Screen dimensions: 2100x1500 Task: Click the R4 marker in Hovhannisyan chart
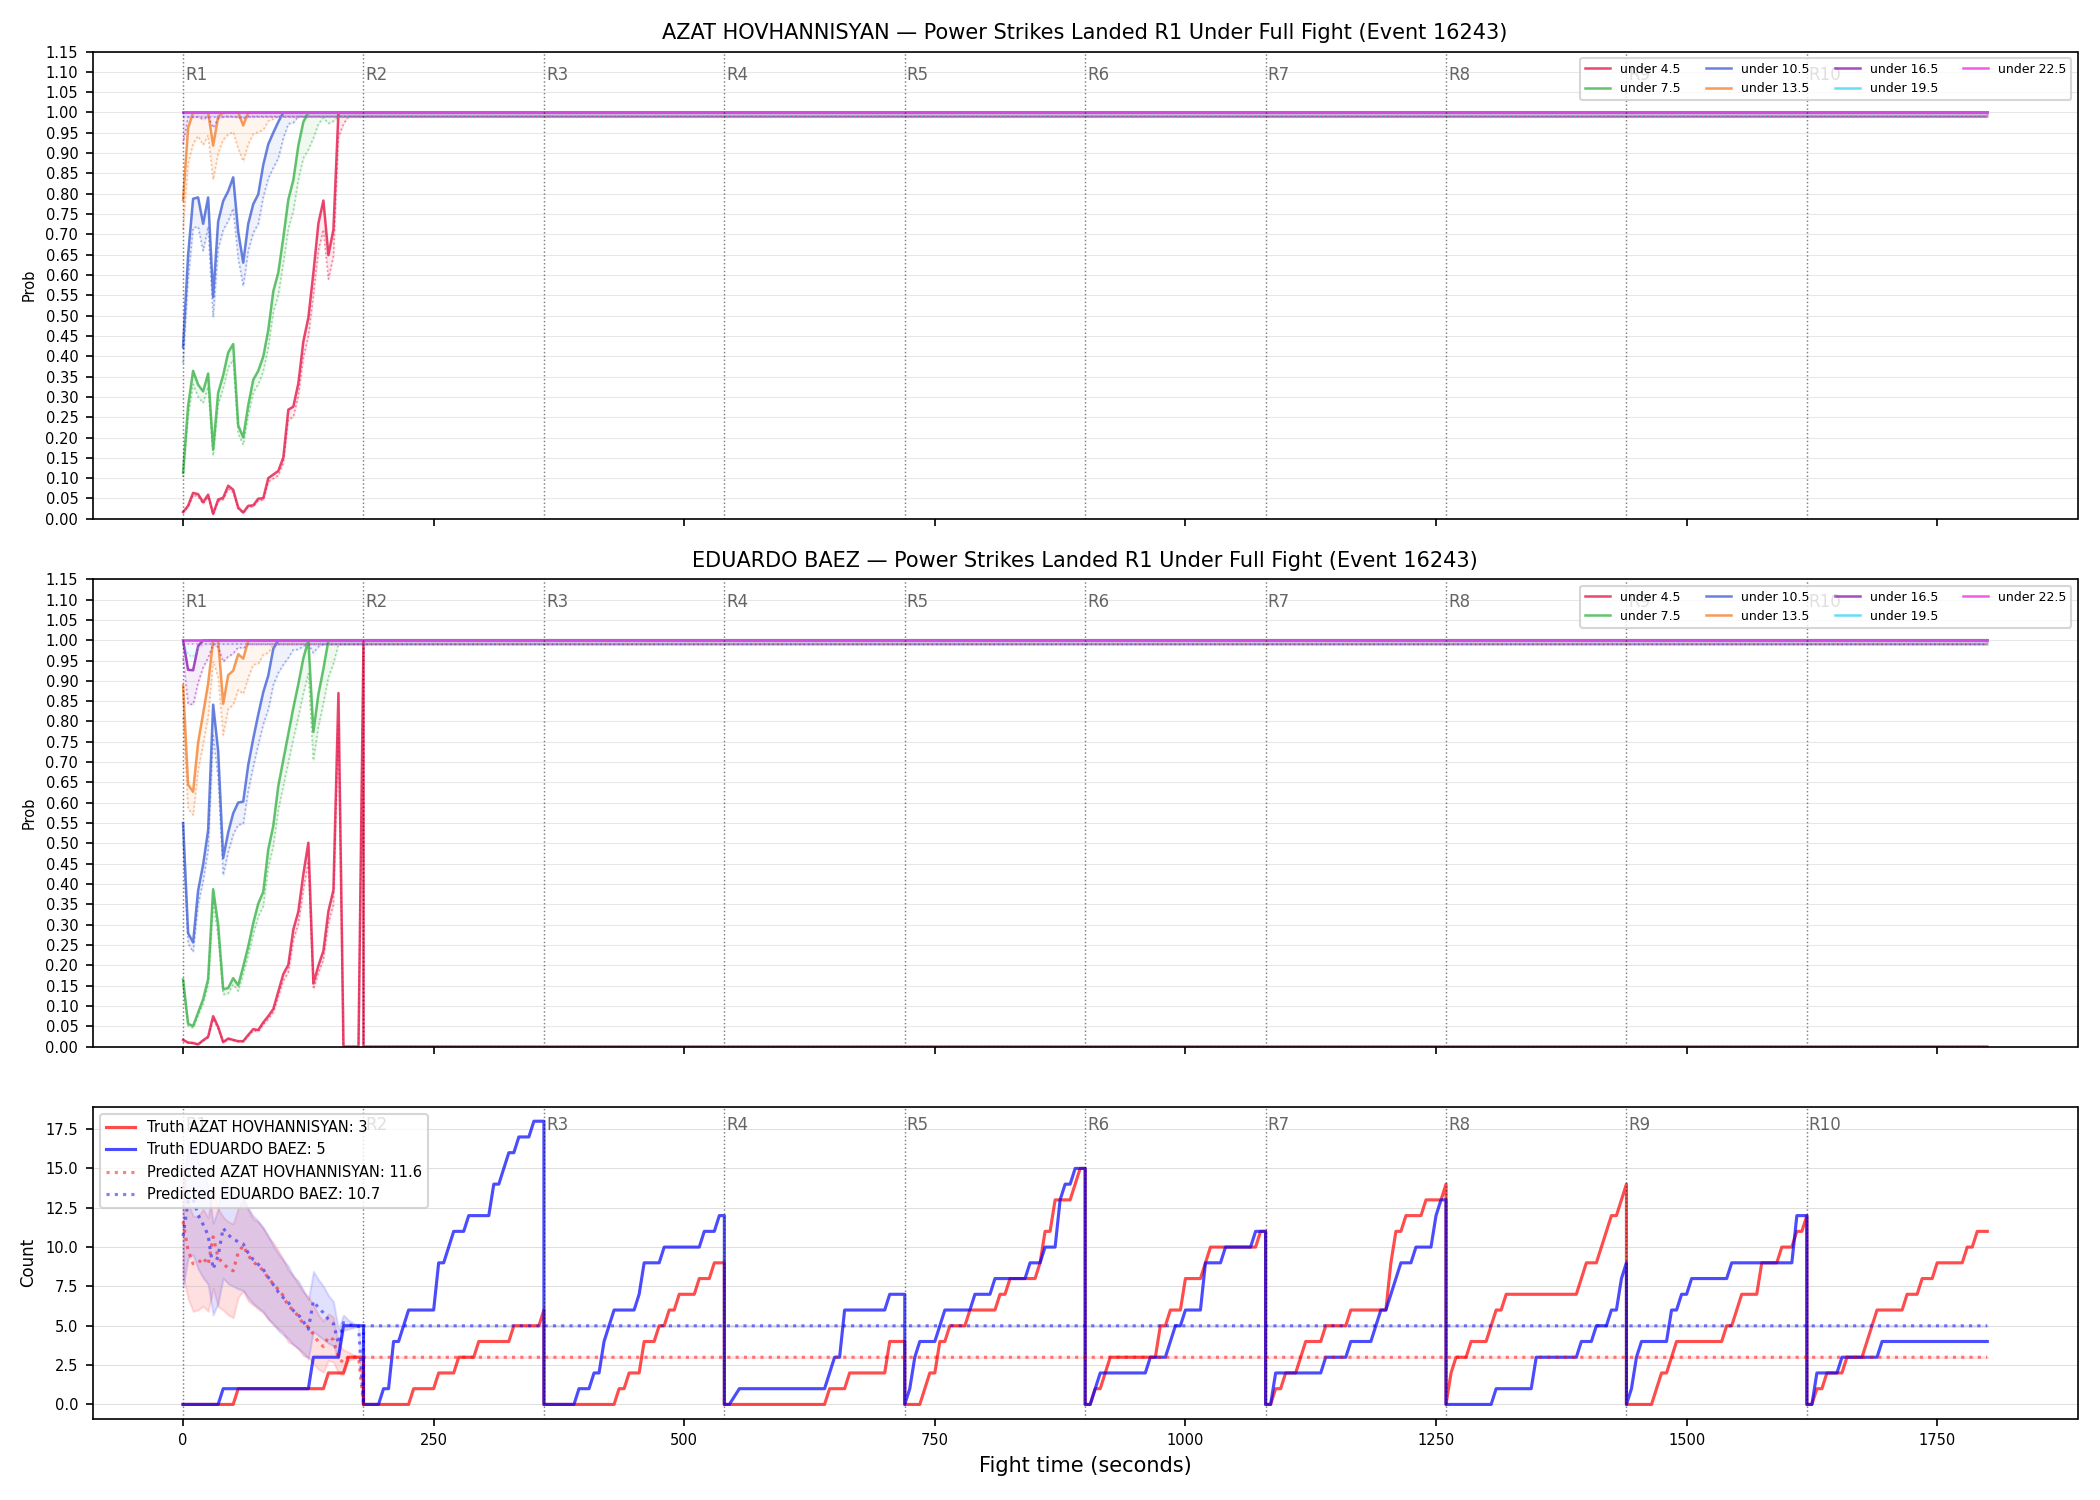tap(737, 74)
